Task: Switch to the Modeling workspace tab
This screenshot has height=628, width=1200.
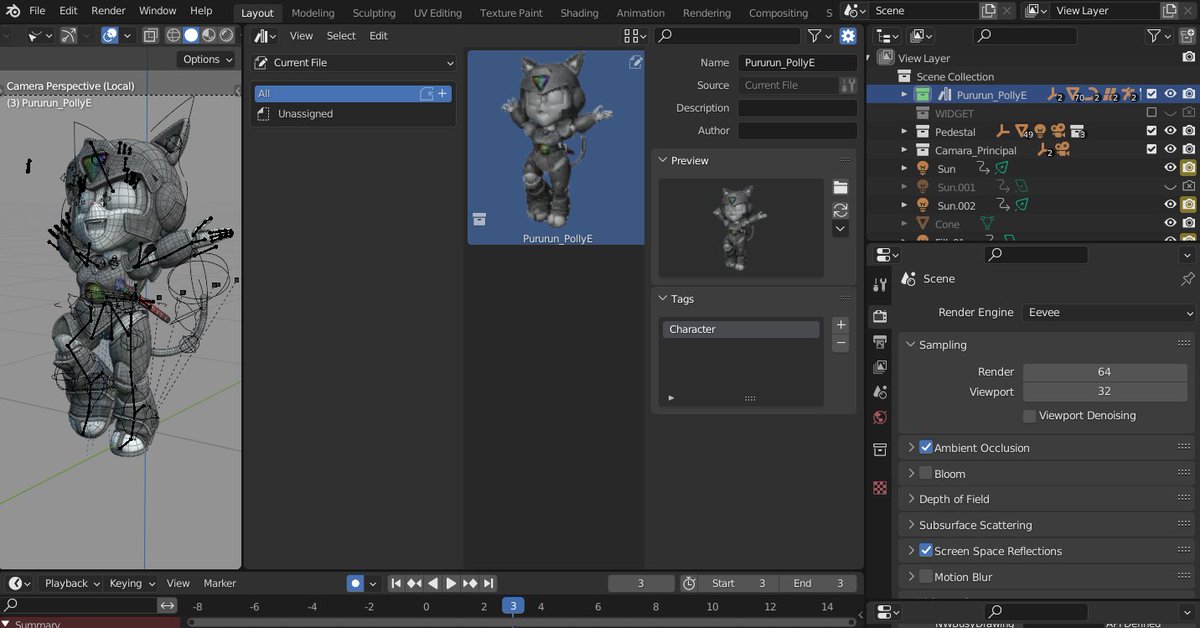Action: [313, 13]
